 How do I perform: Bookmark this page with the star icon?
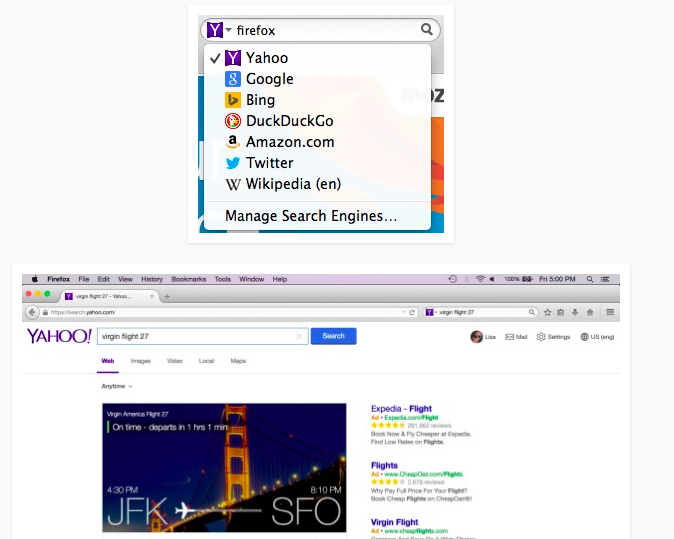(x=547, y=312)
